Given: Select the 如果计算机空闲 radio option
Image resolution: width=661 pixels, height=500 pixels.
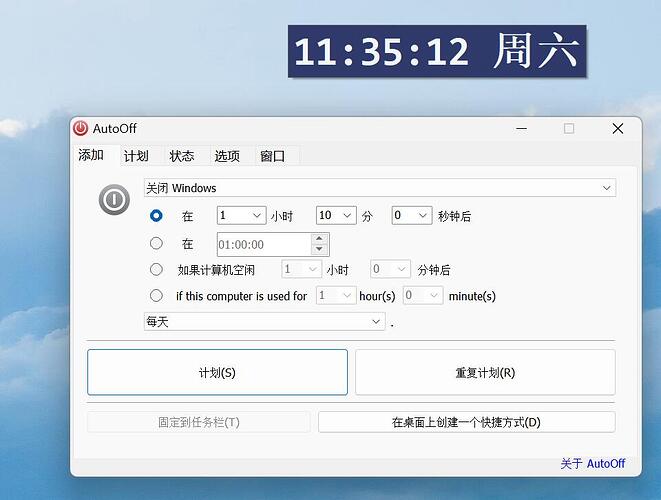Looking at the screenshot, I should click(156, 269).
